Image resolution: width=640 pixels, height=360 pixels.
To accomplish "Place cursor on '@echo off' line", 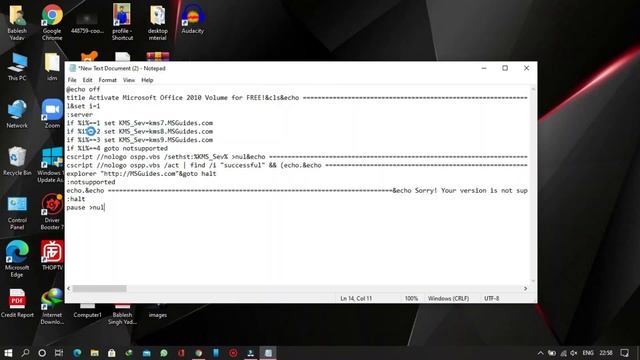I will pos(83,89).
